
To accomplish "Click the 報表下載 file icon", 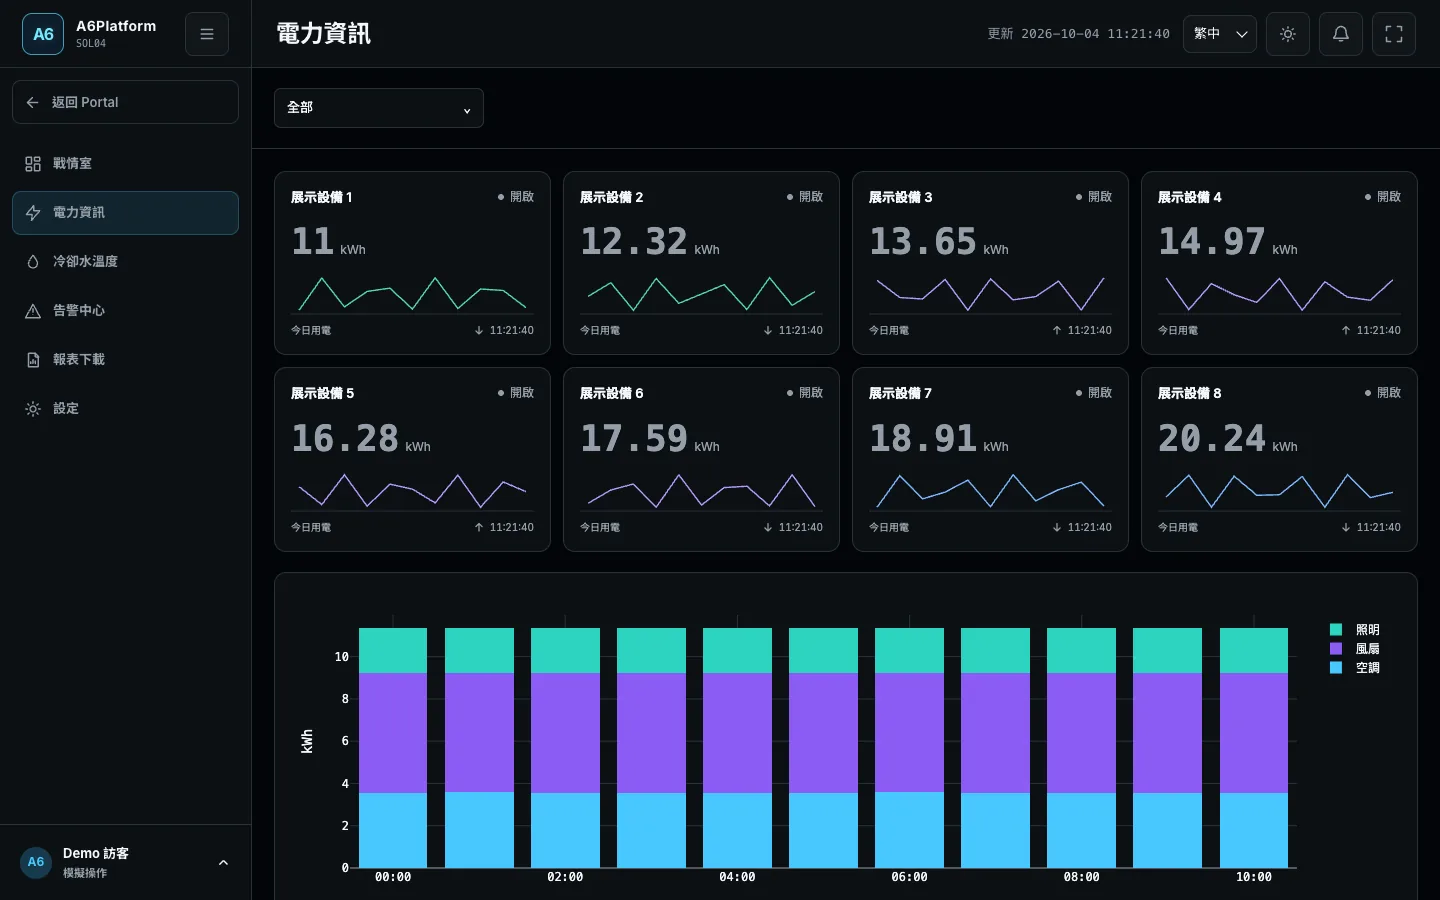I will click(33, 360).
